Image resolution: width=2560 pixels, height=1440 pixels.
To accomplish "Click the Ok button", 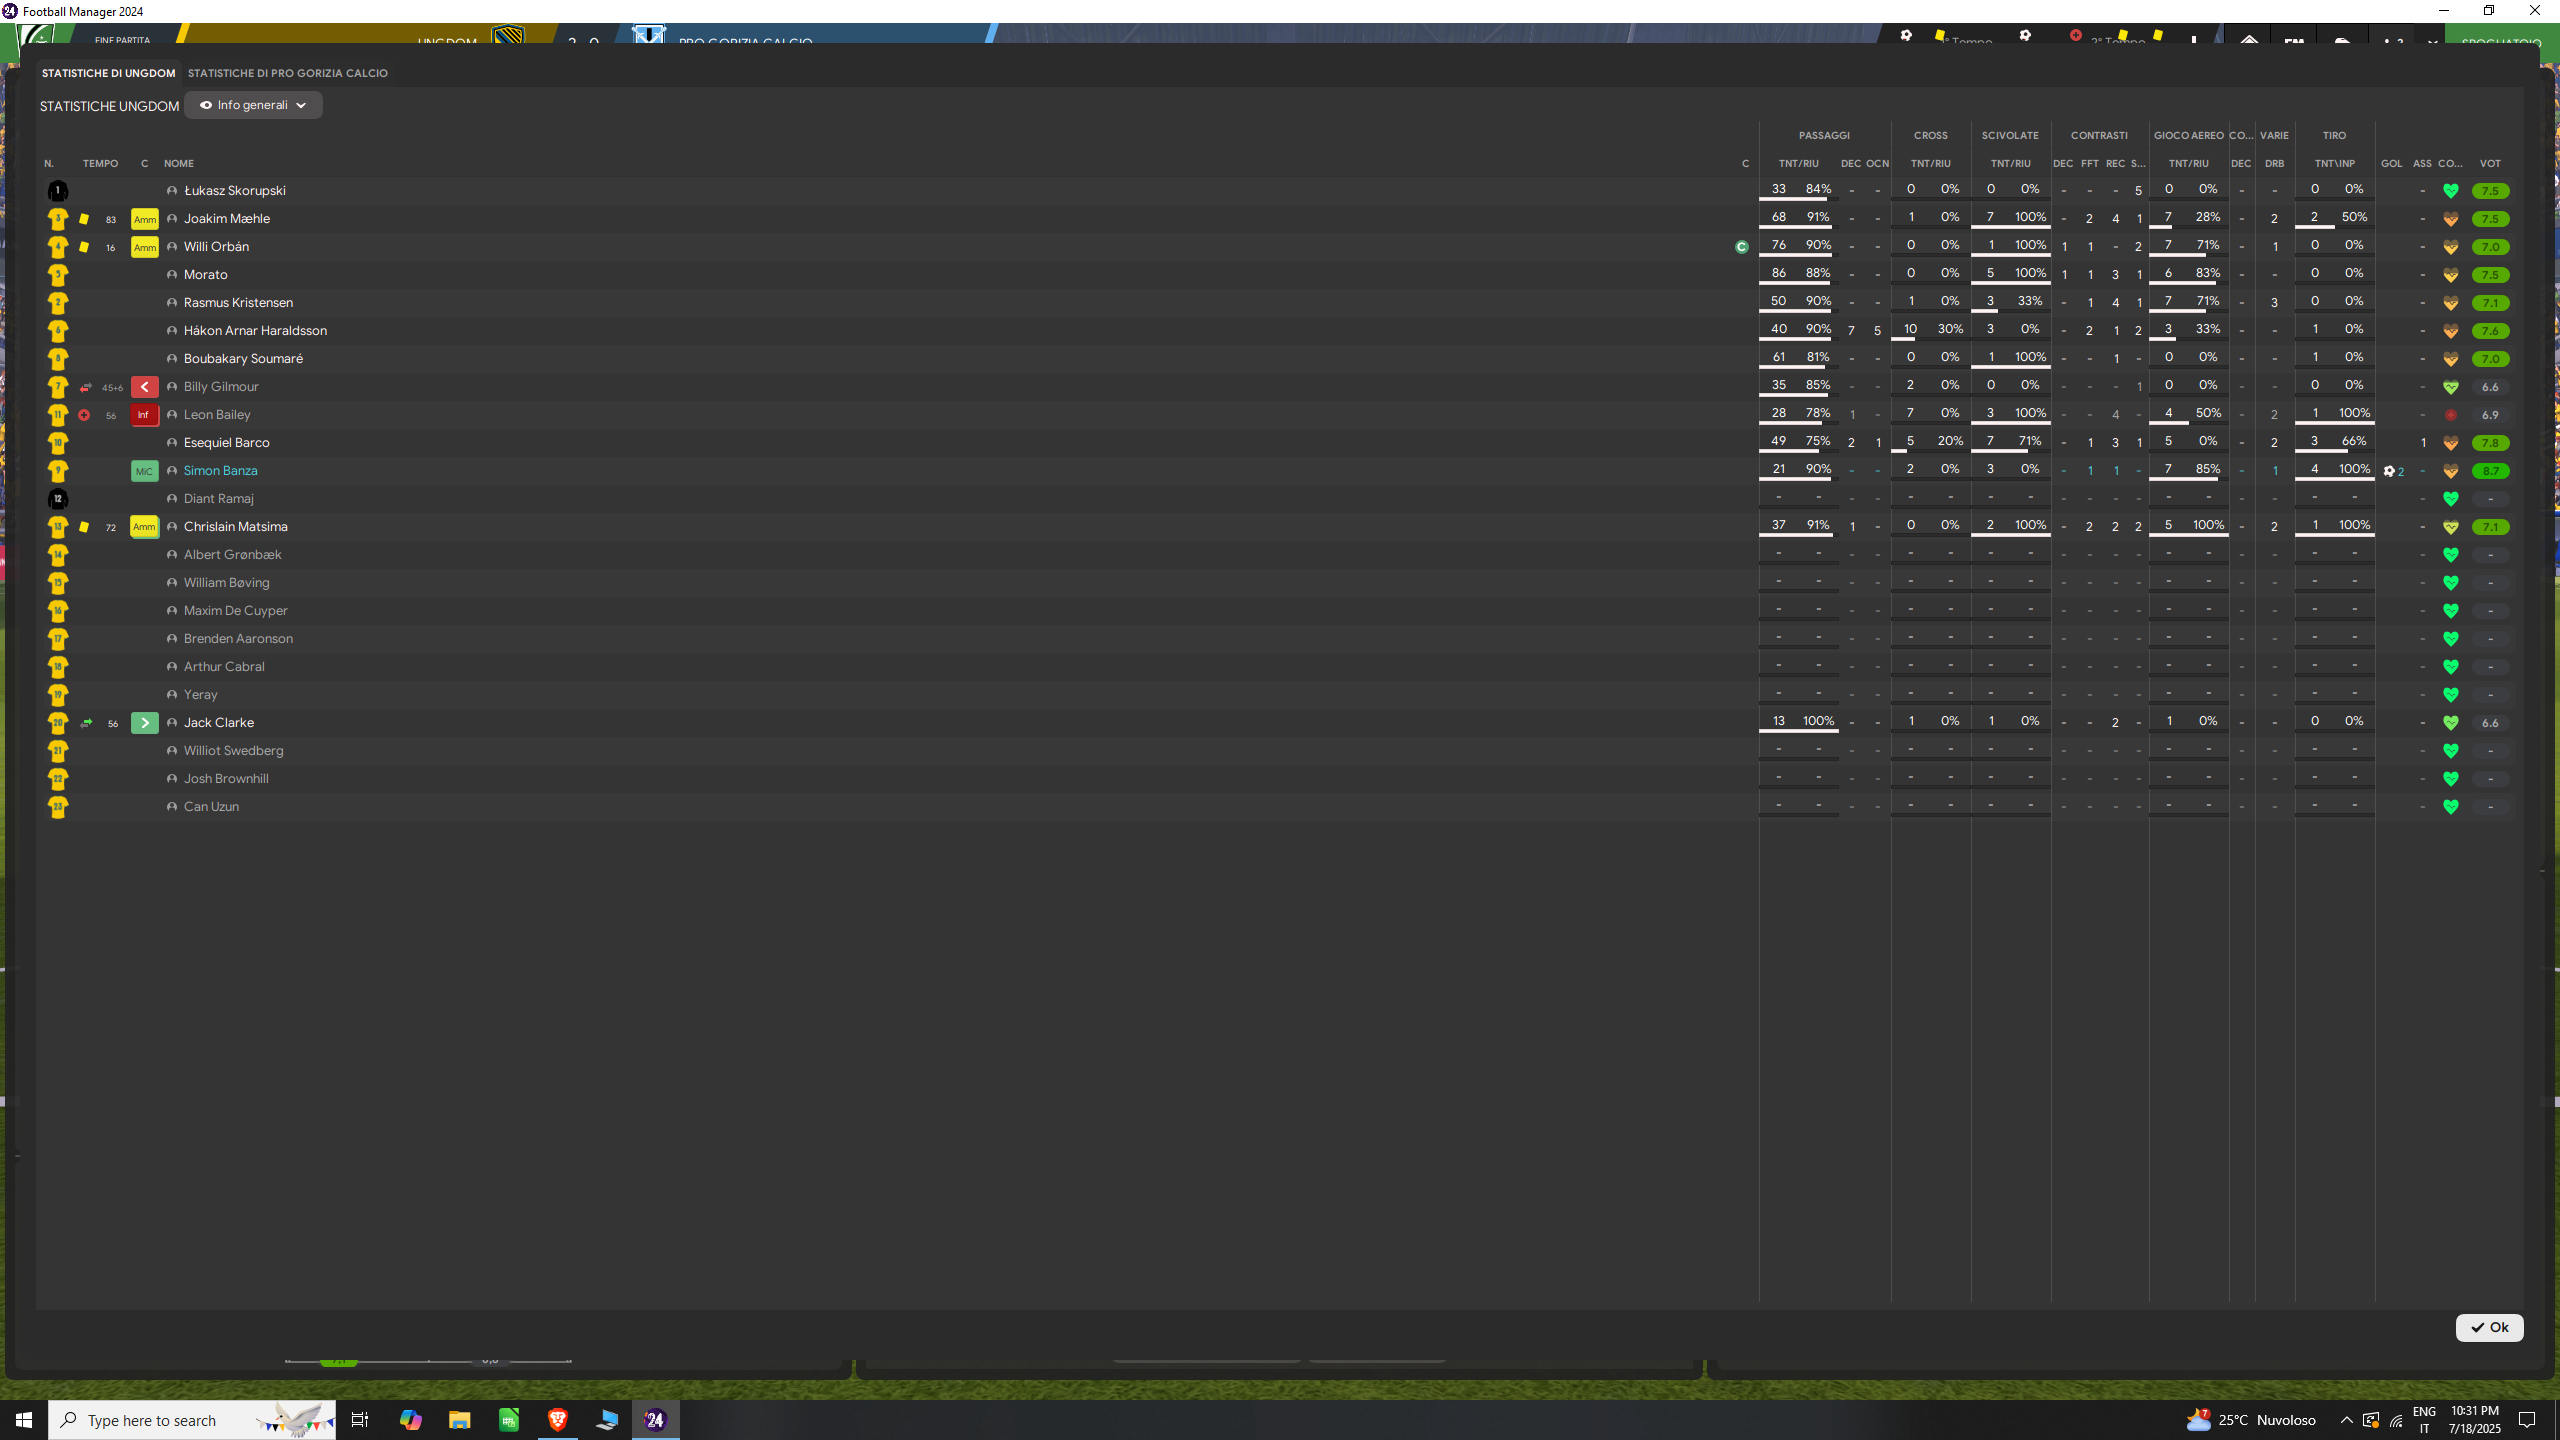I will [x=2489, y=1327].
